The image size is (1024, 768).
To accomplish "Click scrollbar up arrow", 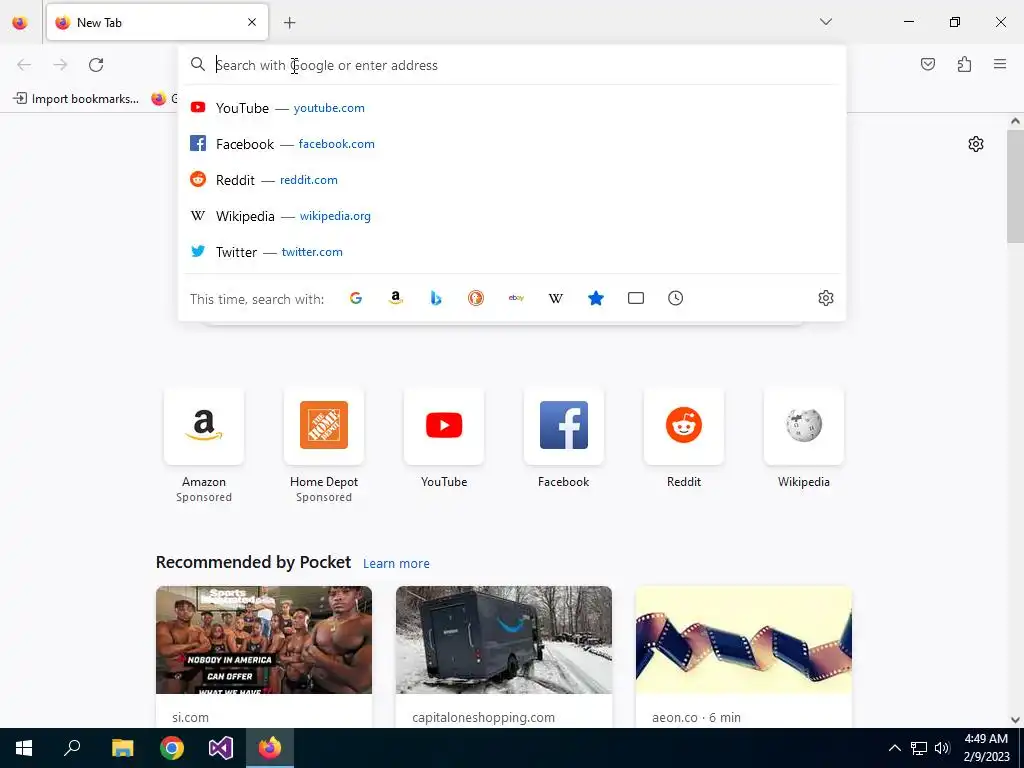I will (x=1015, y=121).
